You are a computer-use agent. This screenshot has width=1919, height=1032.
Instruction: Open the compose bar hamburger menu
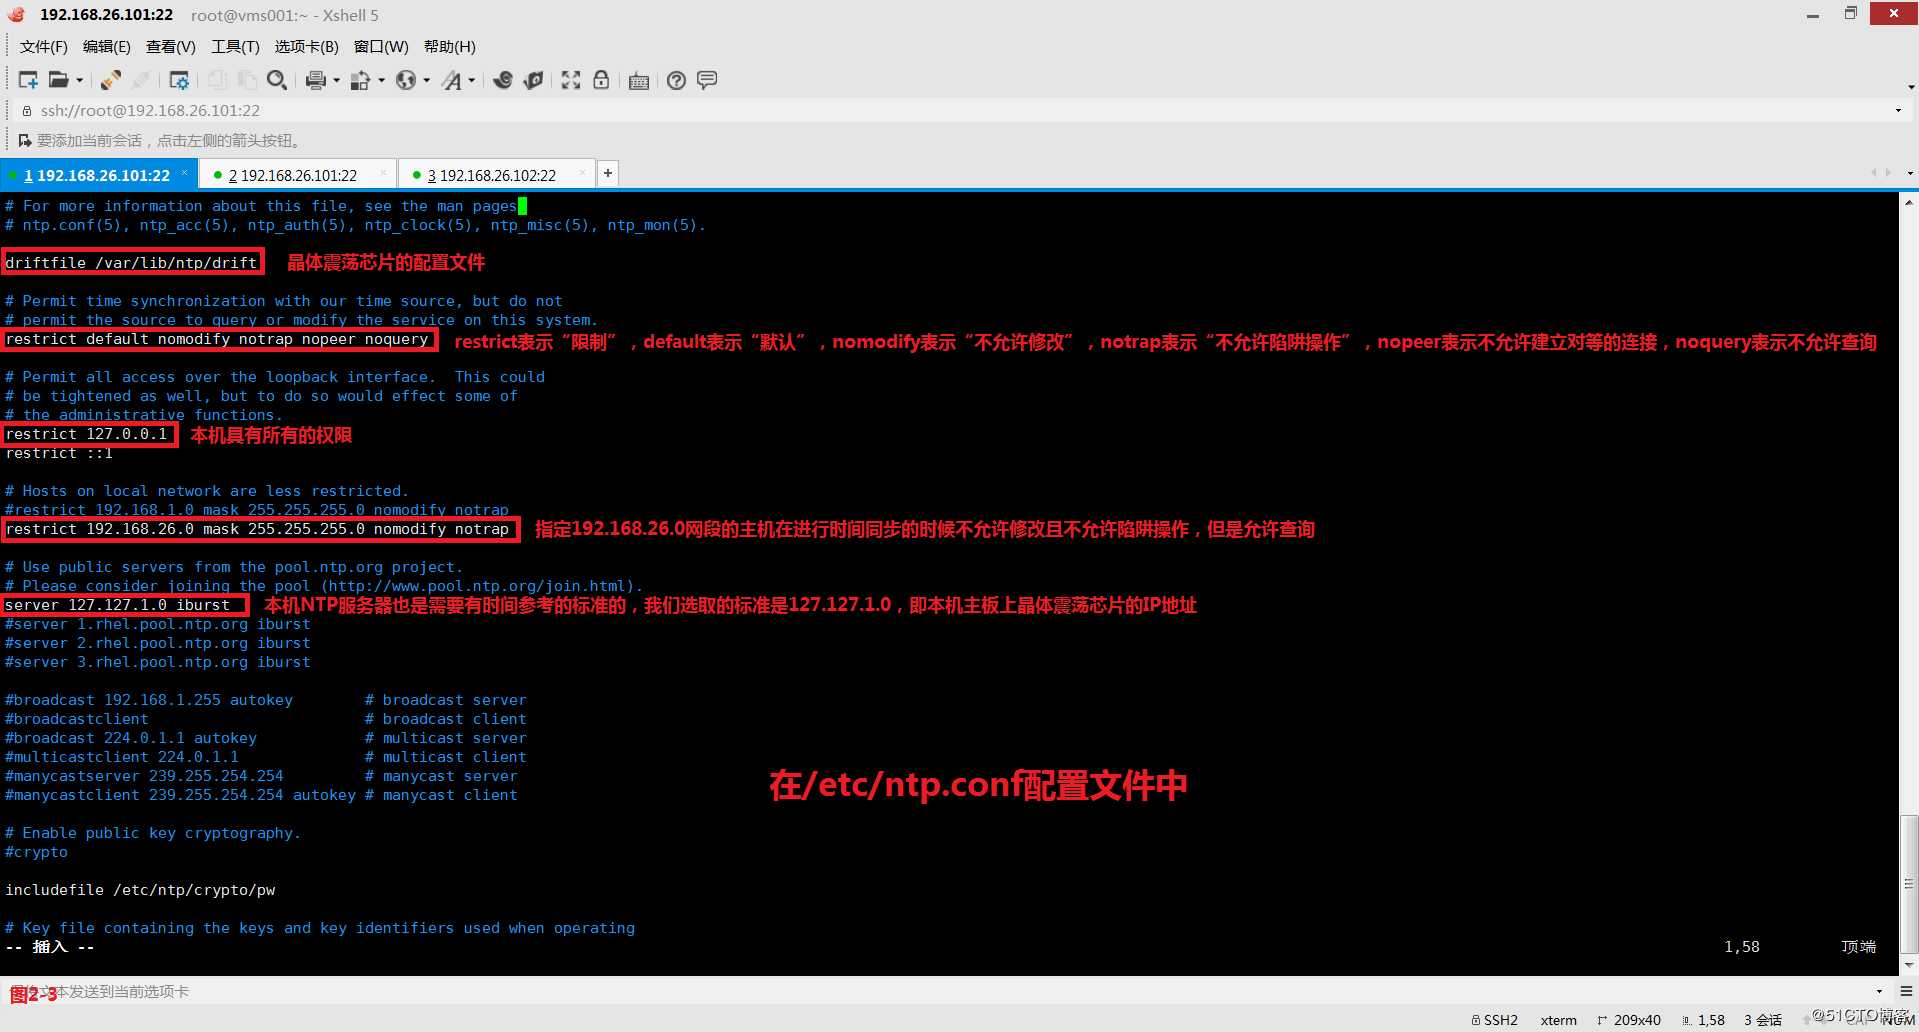(1906, 992)
